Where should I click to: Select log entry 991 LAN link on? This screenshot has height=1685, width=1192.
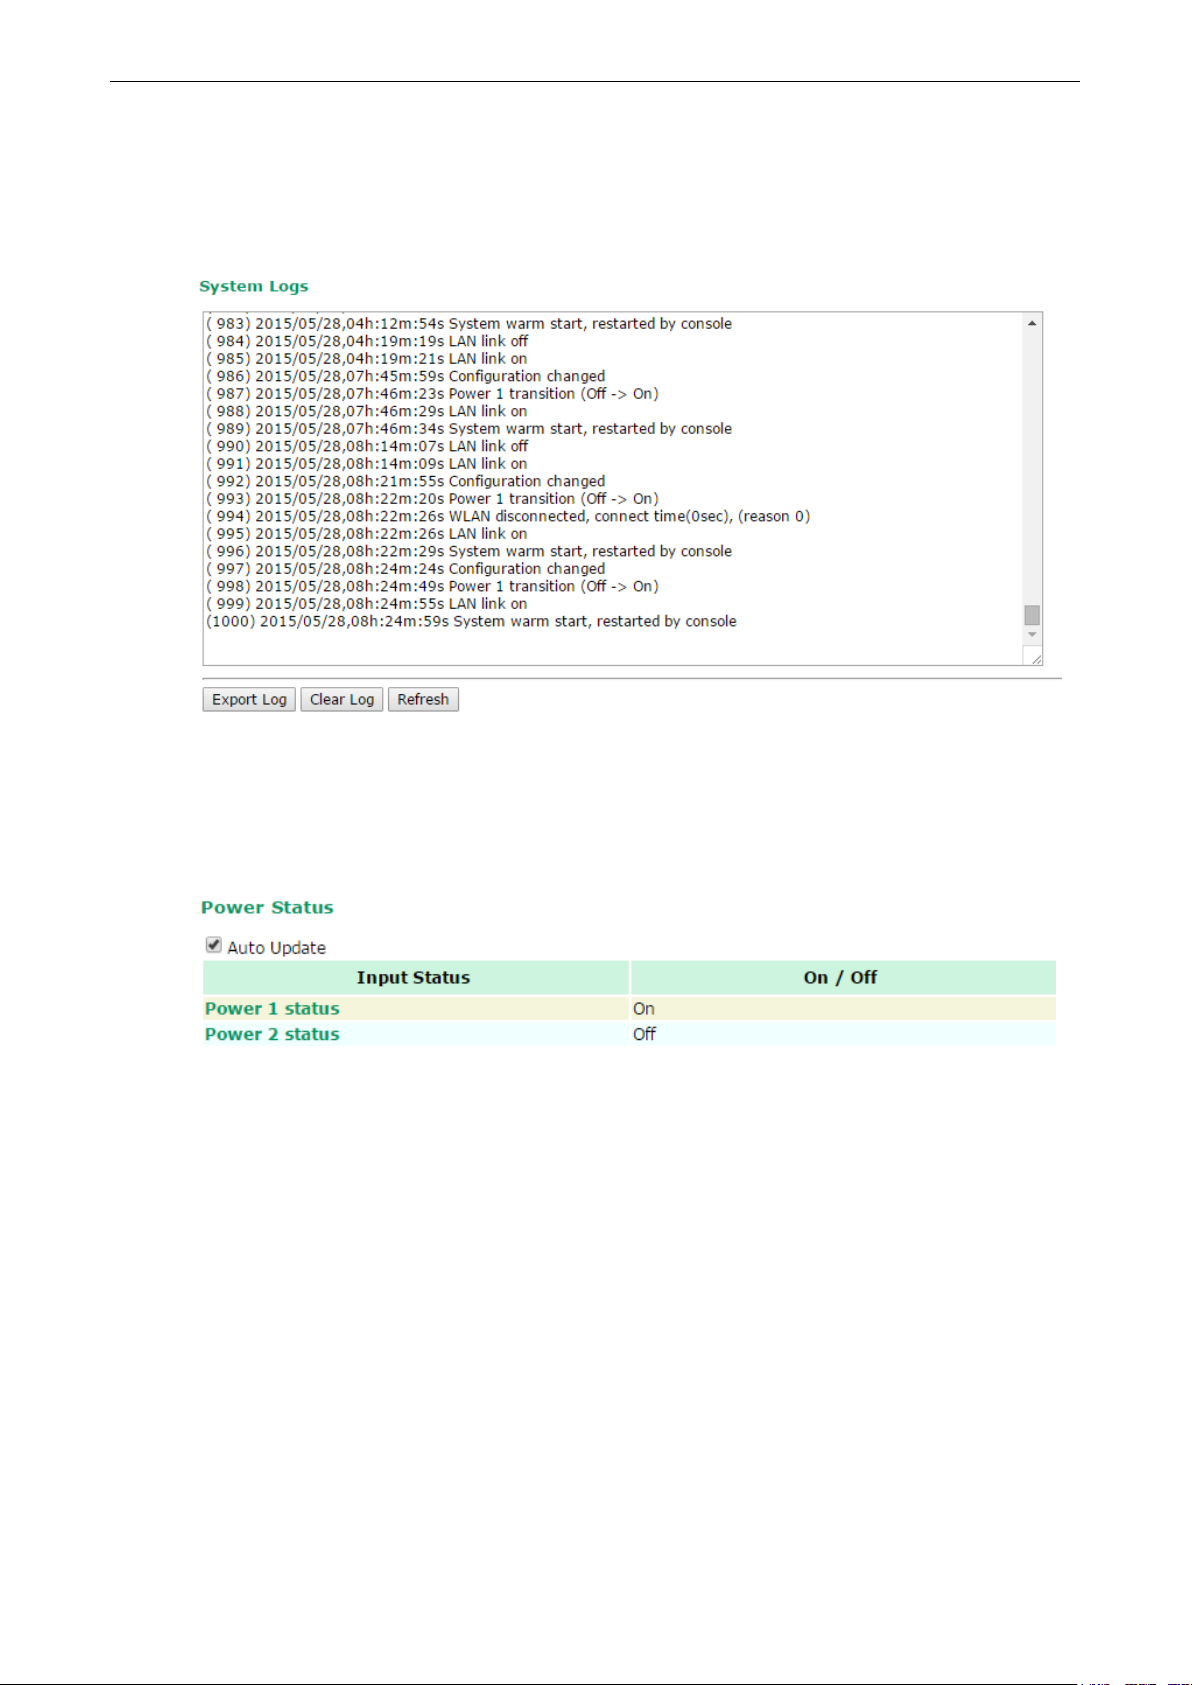[367, 464]
